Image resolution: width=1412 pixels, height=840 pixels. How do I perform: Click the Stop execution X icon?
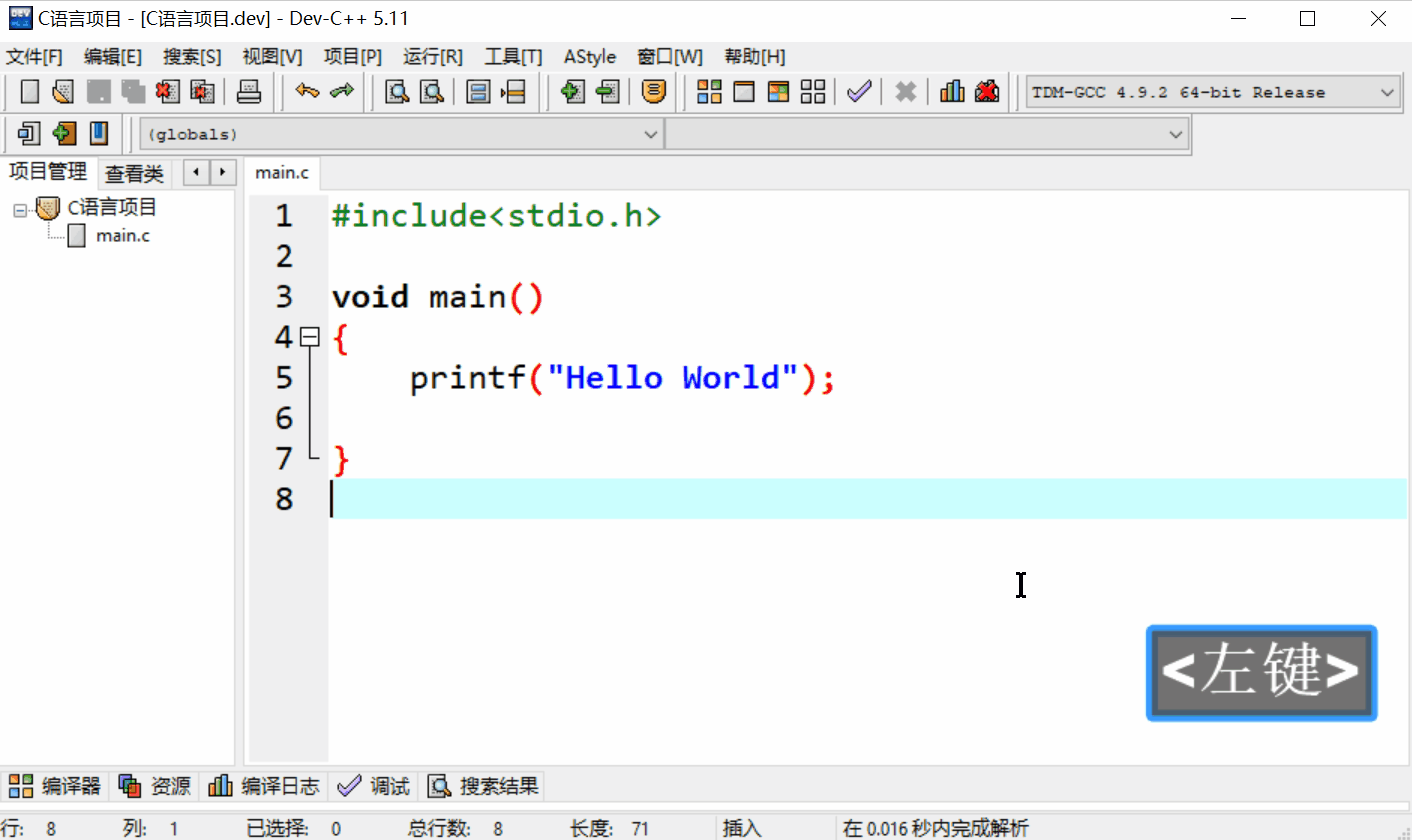point(905,92)
